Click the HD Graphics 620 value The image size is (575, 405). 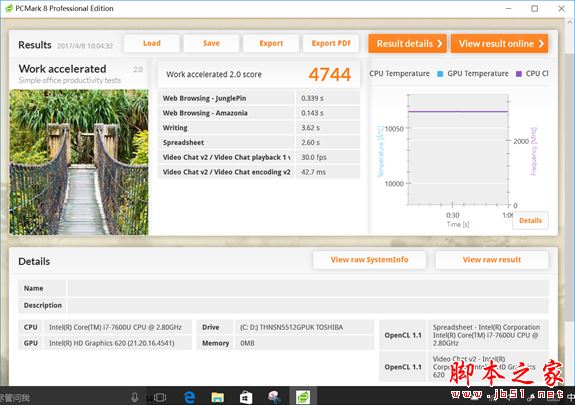[111, 343]
